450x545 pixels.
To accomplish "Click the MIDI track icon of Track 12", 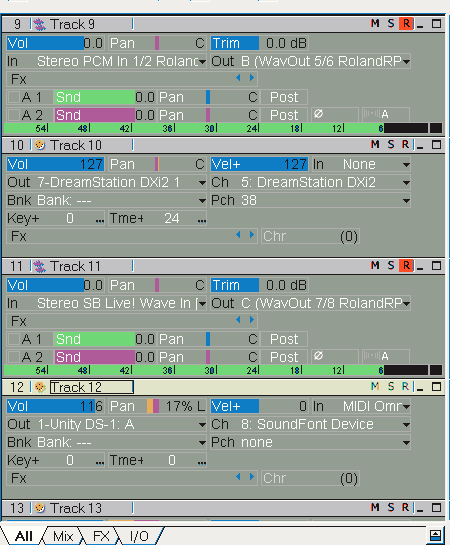I will click(40, 387).
